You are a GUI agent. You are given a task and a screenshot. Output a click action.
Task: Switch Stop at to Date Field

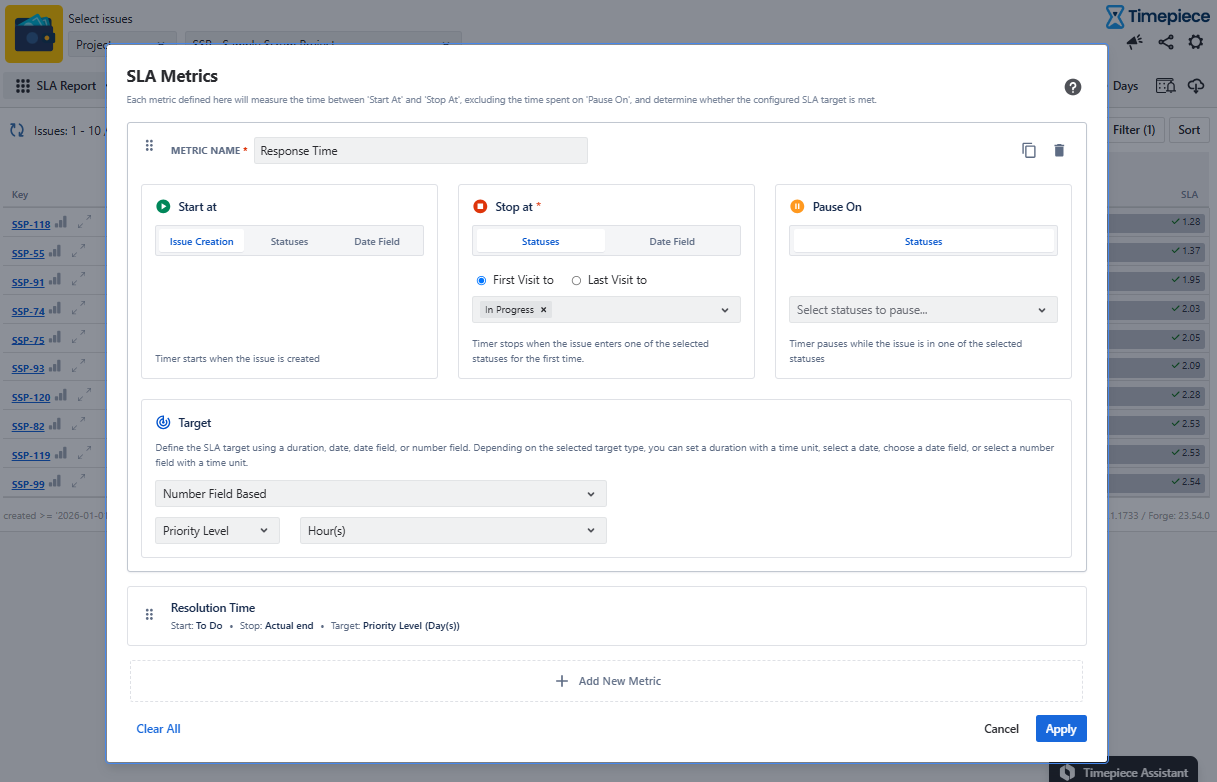pos(672,241)
